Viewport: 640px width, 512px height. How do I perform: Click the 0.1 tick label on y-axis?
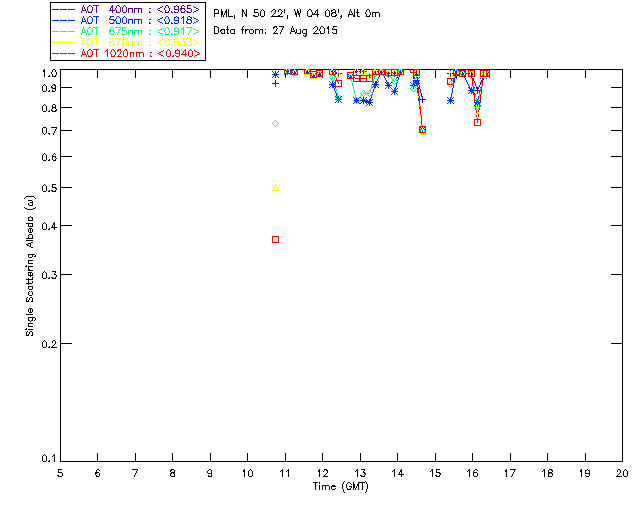coord(49,459)
